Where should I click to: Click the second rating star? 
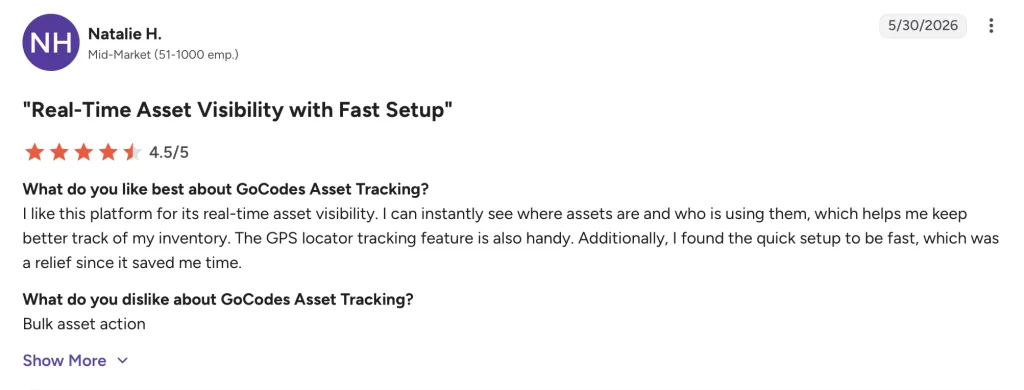click(x=59, y=153)
